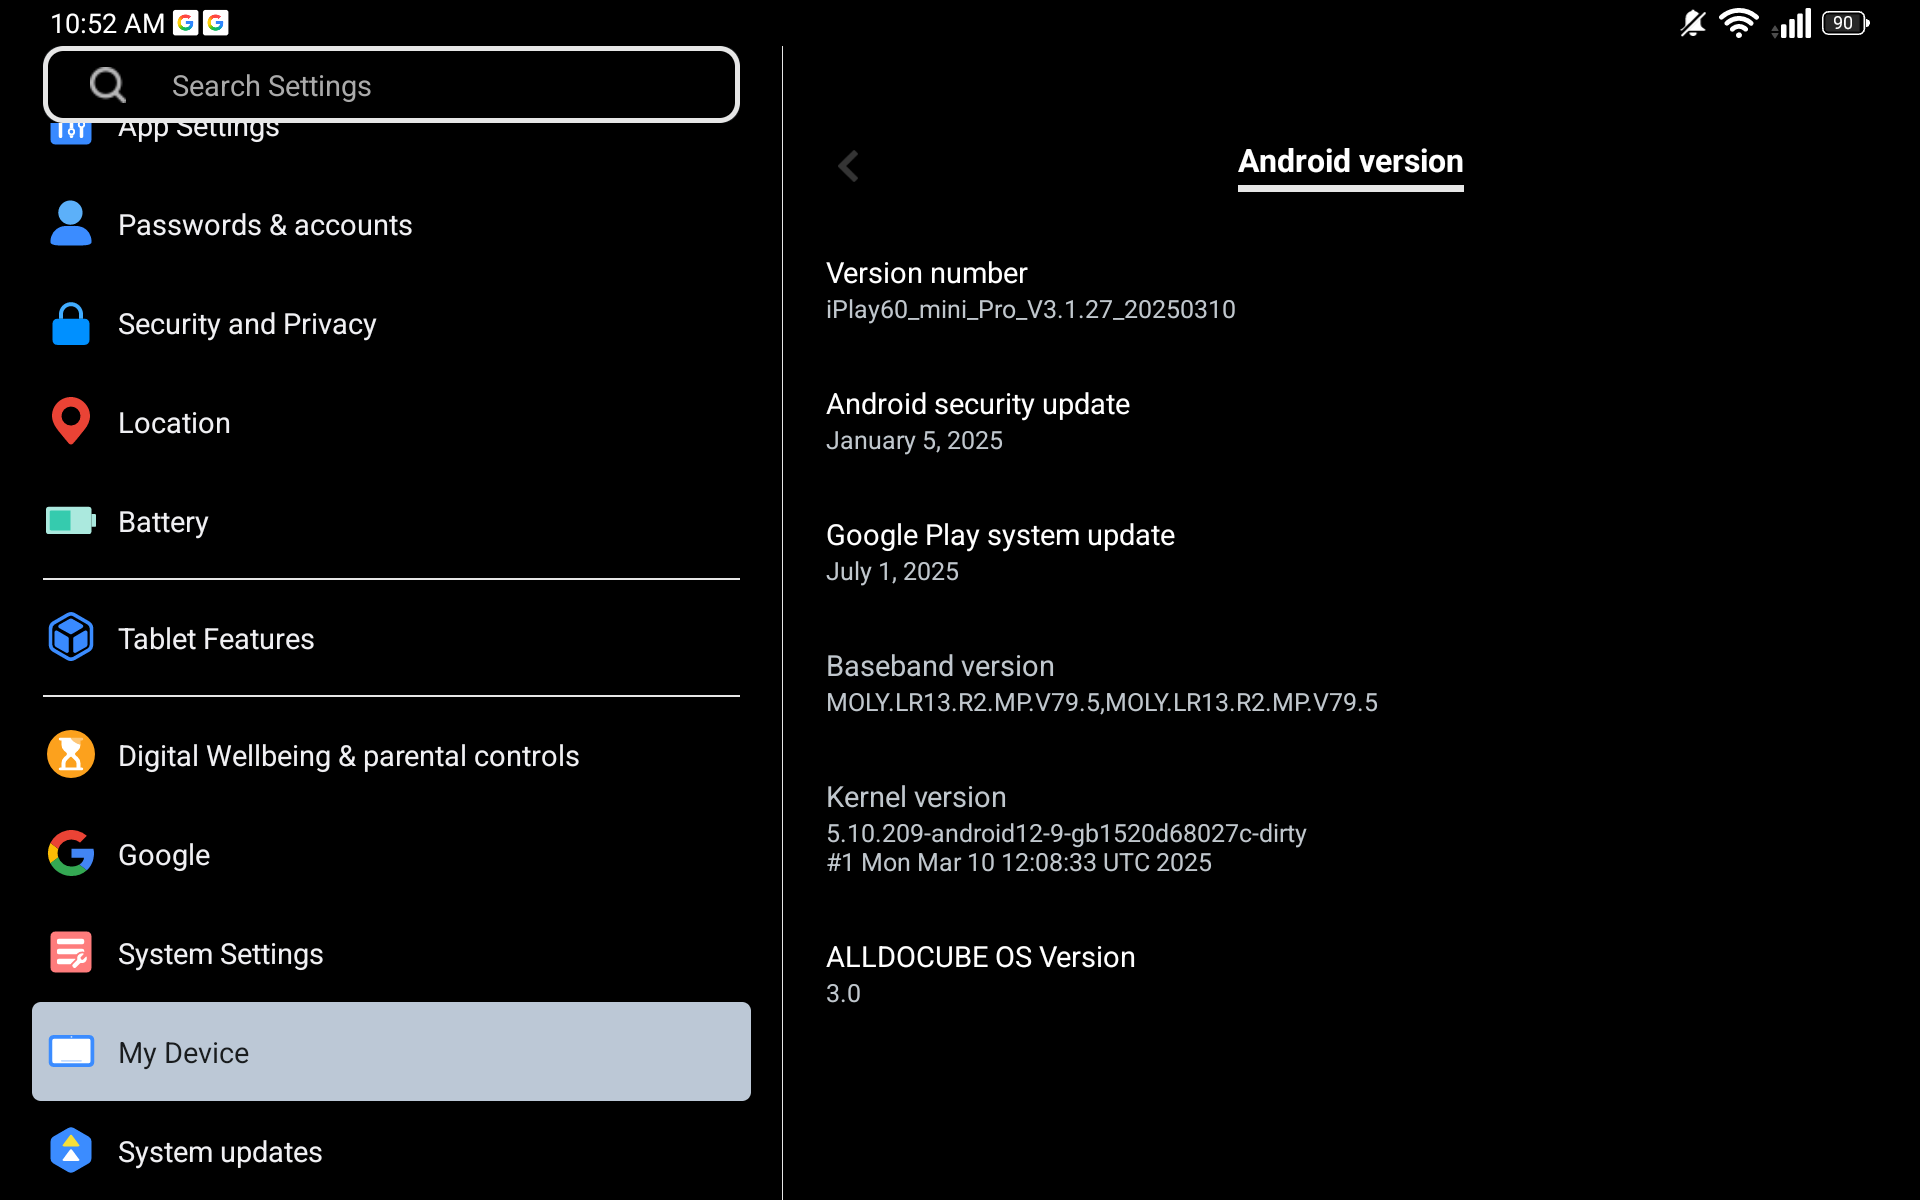Open Passwords & accounts settings

pyautogui.click(x=265, y=224)
